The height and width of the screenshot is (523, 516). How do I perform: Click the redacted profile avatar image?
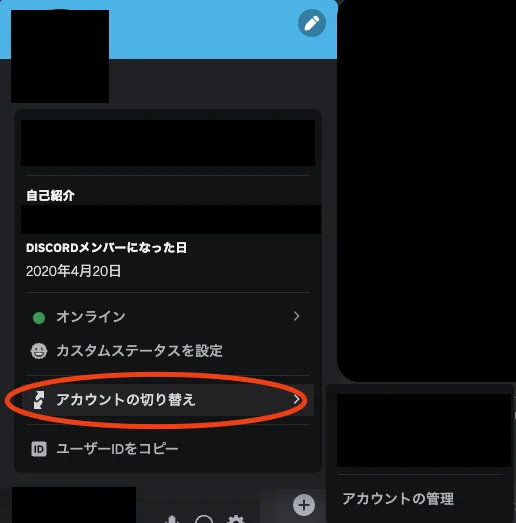pos(60,56)
